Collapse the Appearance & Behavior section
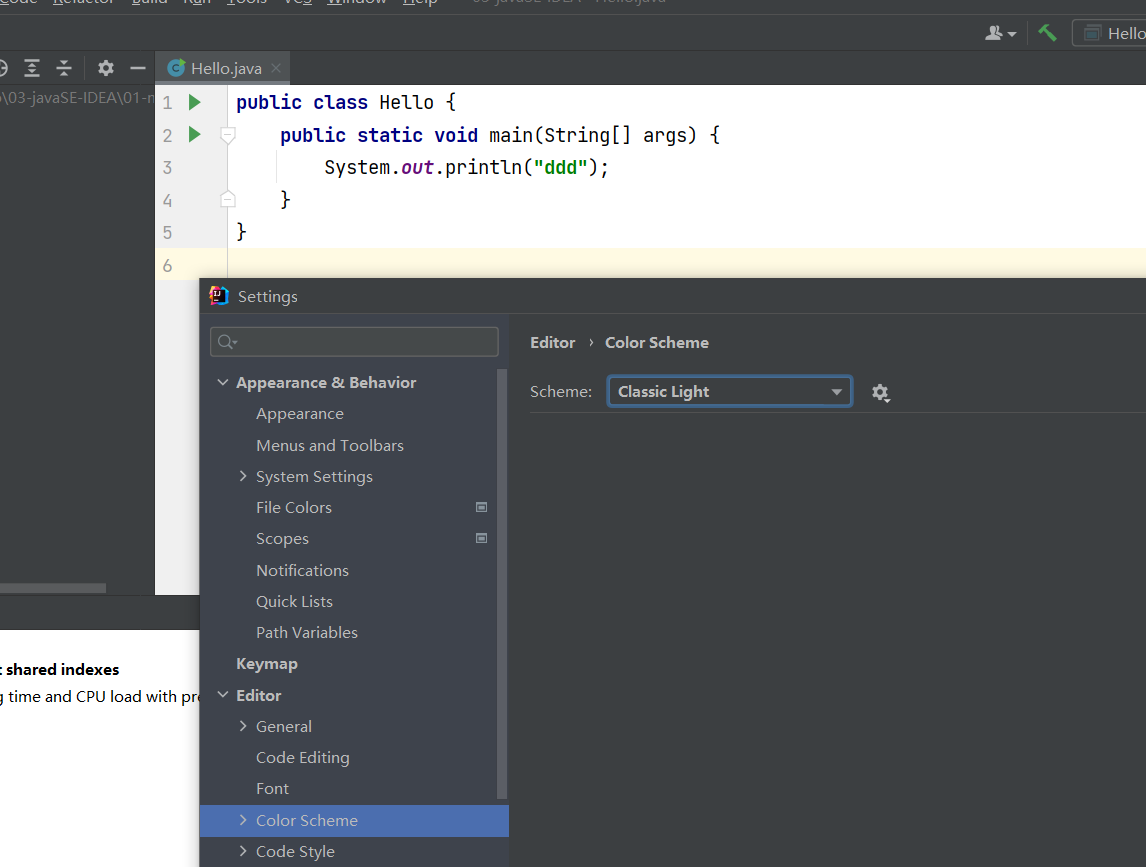 click(x=223, y=382)
